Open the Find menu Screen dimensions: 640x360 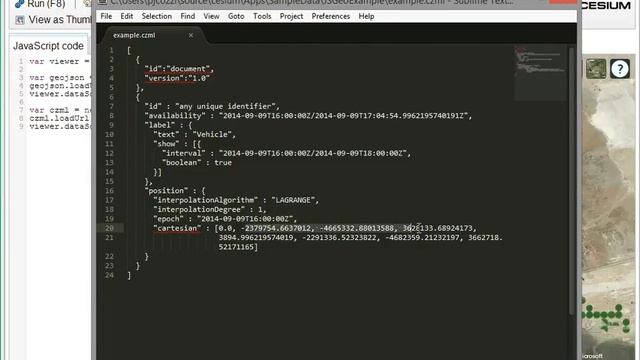click(x=188, y=16)
